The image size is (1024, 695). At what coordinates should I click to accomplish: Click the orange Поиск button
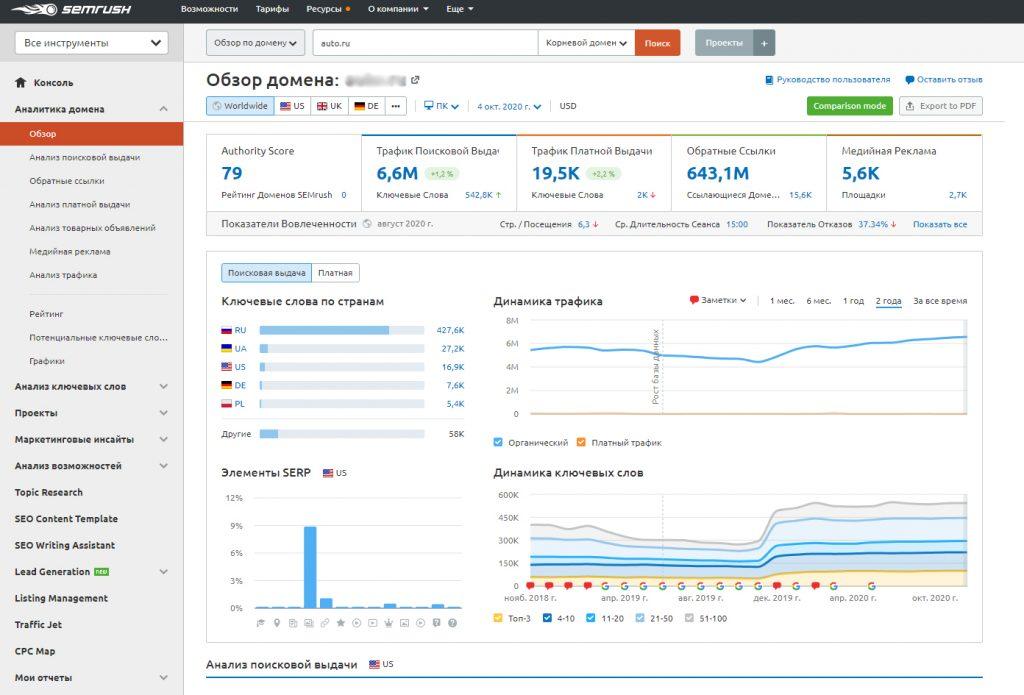point(658,43)
